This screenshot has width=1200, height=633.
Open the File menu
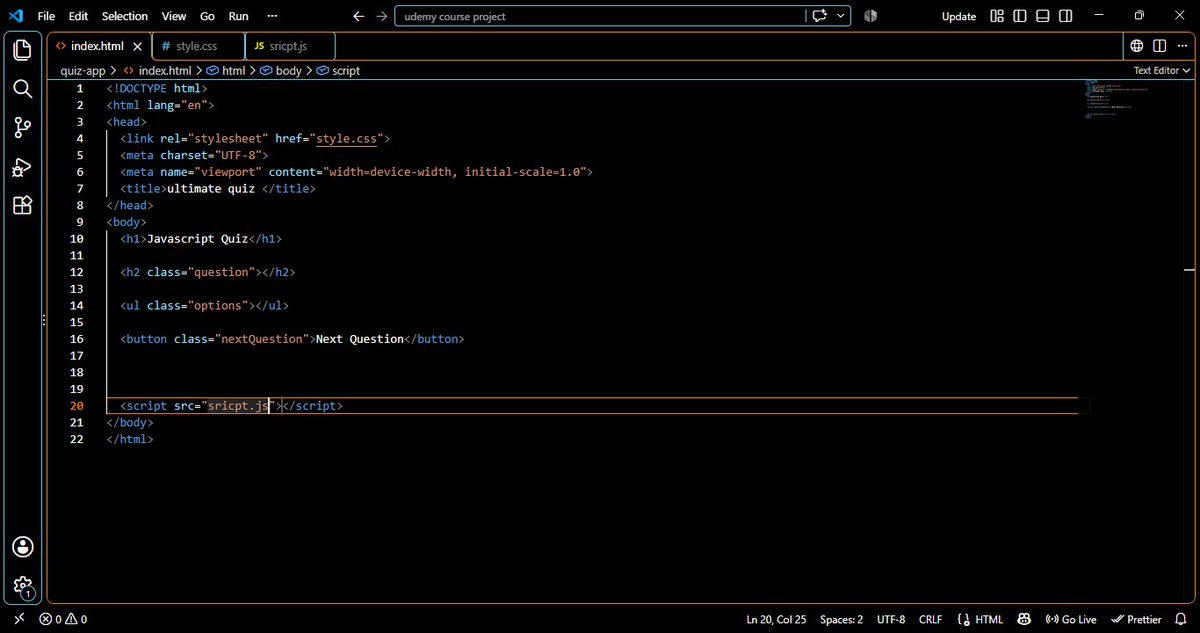click(x=46, y=16)
